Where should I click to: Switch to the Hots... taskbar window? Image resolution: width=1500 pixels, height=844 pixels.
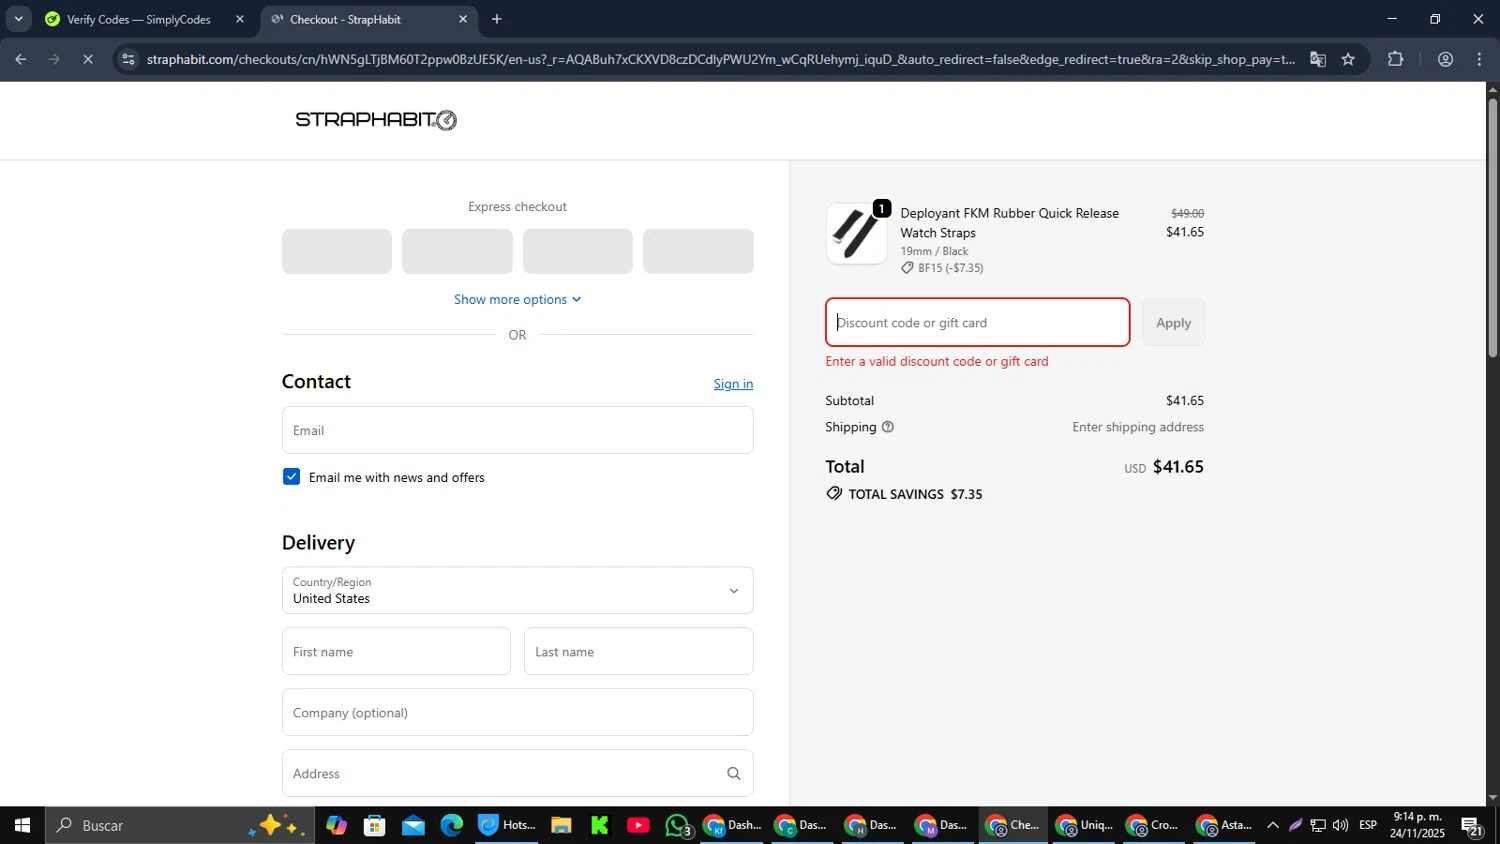coord(508,825)
